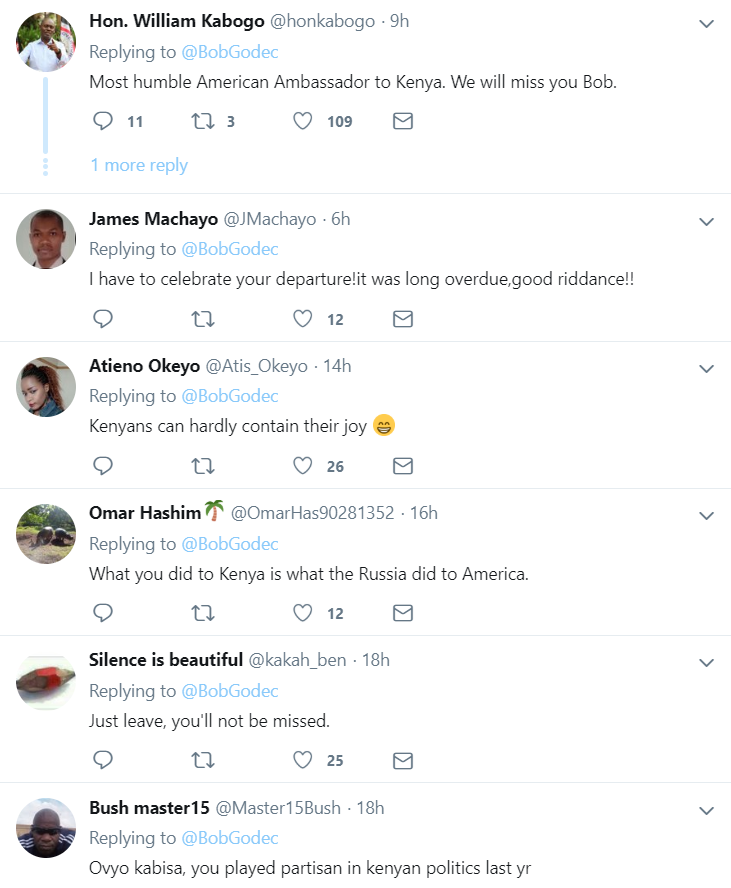Viewport: 731px width, 888px height.
Task: Show 1 more reply under Kabogo's tweet
Action: [138, 164]
